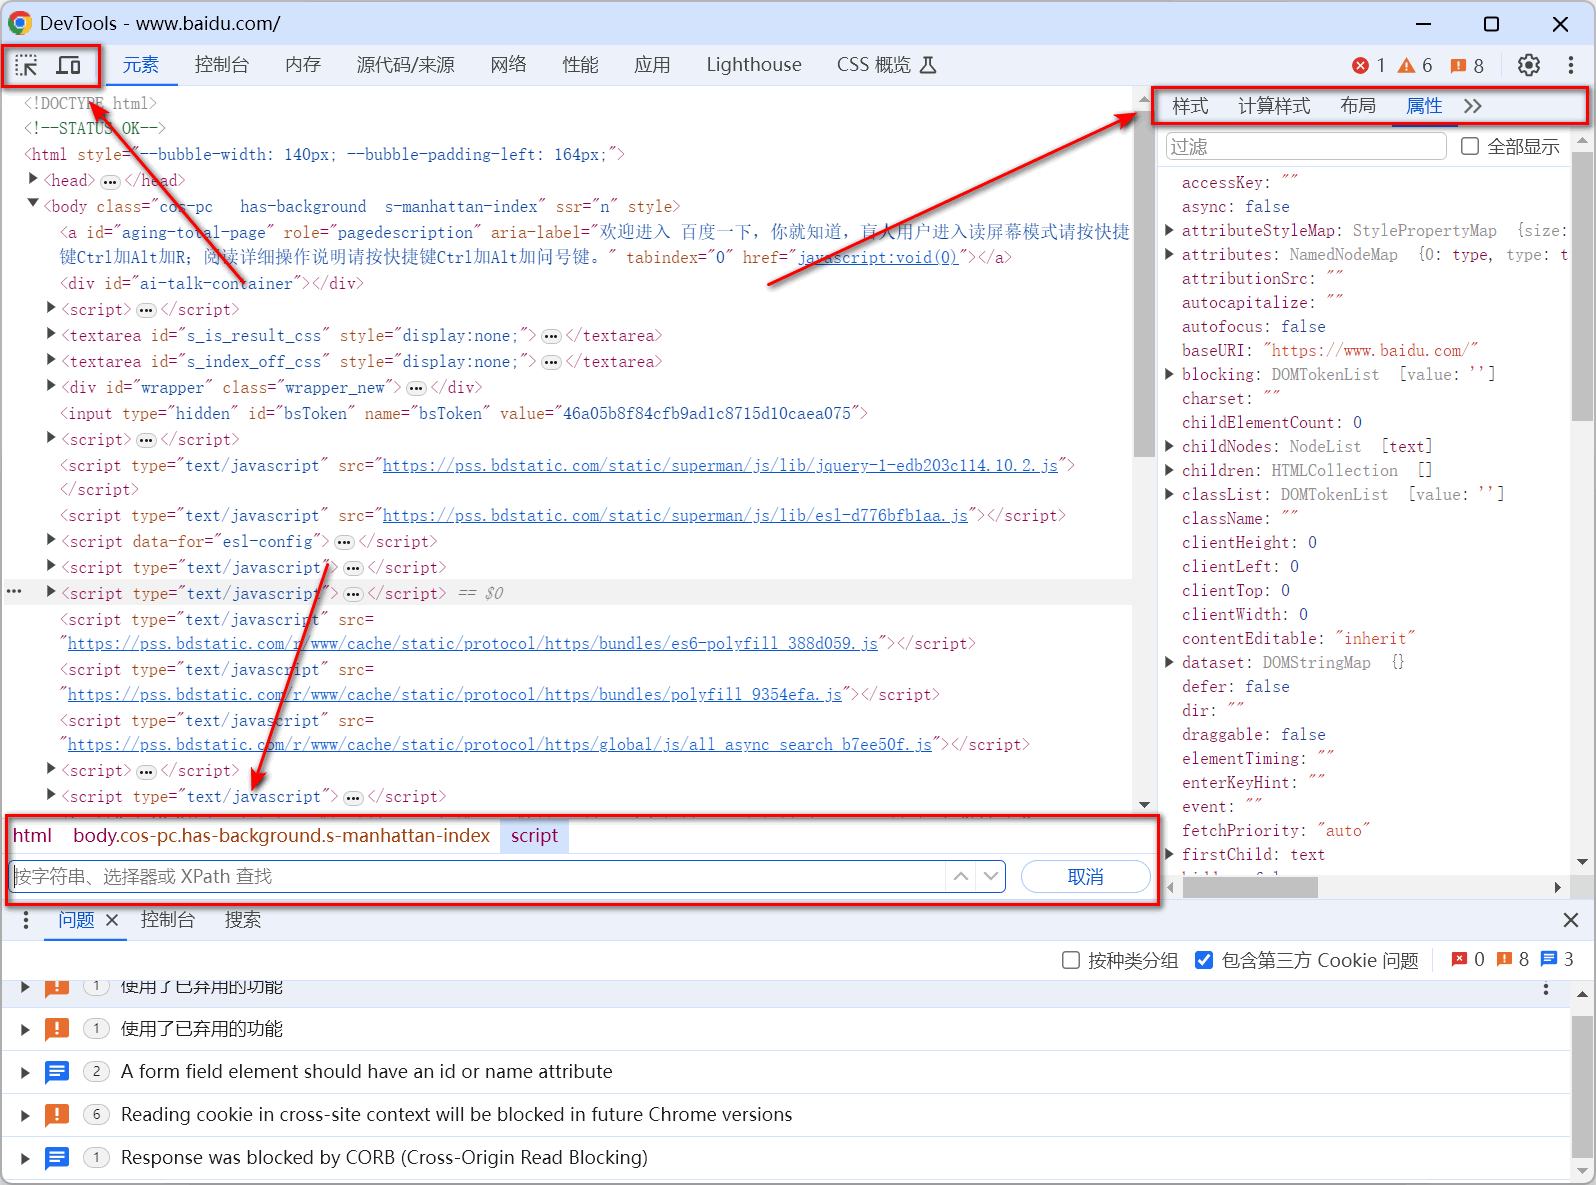
Task: Activate the inspect element picker icon
Action: tap(27, 66)
